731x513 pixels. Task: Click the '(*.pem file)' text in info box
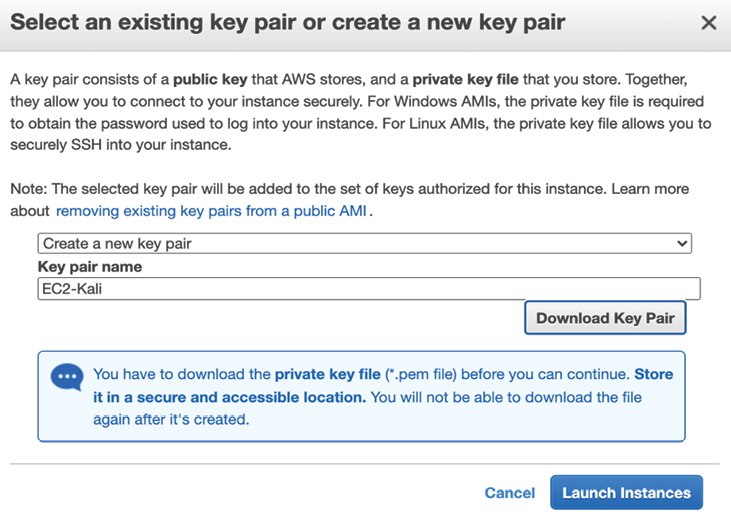pos(421,374)
